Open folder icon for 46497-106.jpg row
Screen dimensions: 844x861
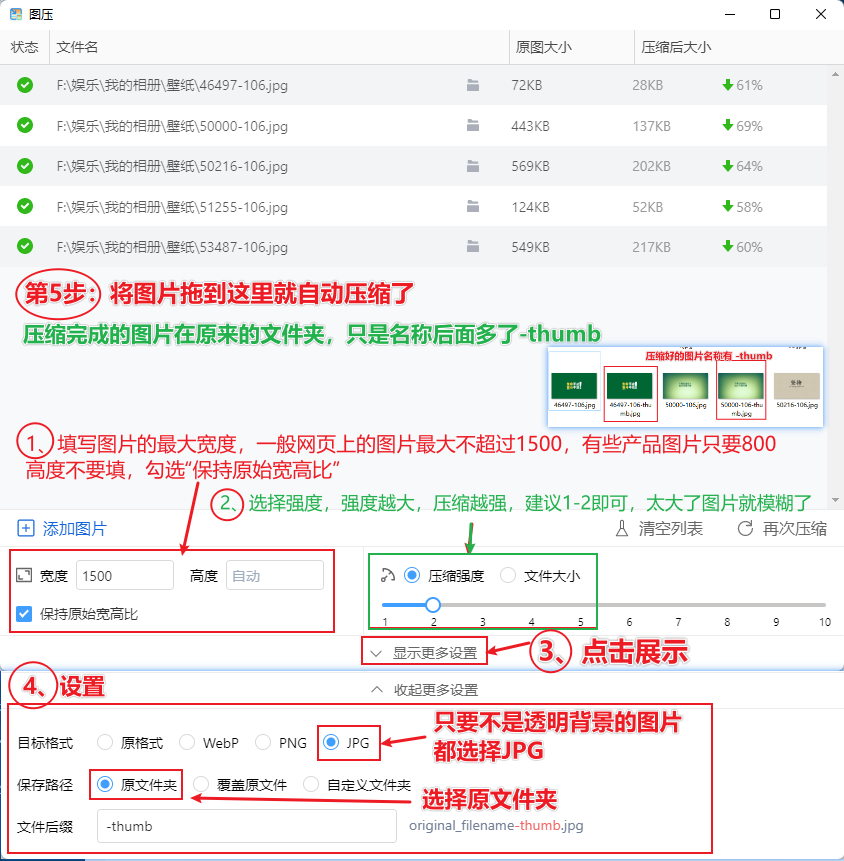473,85
